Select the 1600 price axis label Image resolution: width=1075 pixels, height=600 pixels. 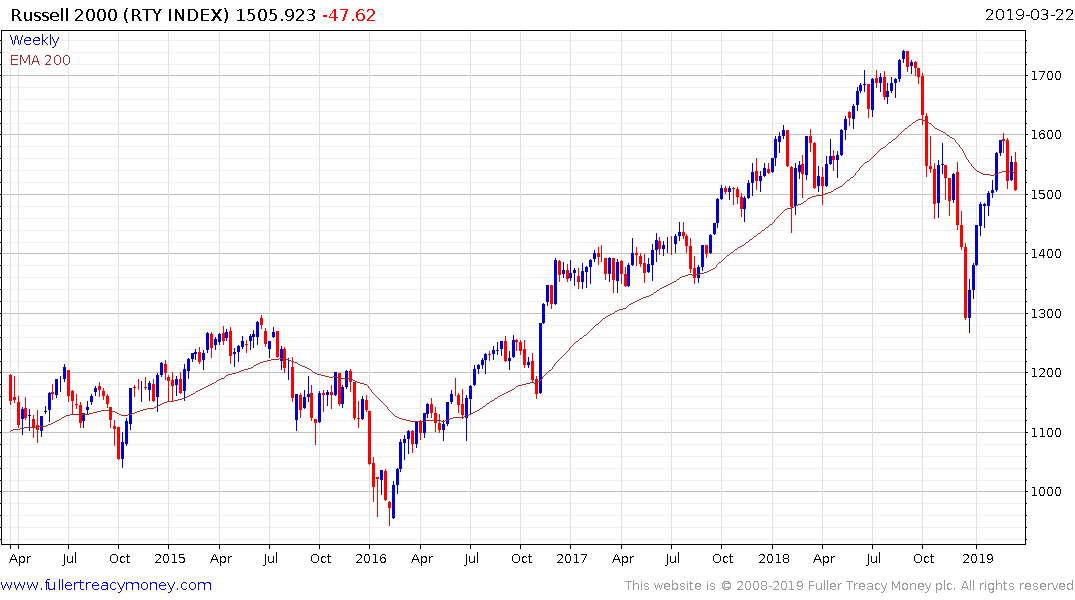click(x=1046, y=135)
